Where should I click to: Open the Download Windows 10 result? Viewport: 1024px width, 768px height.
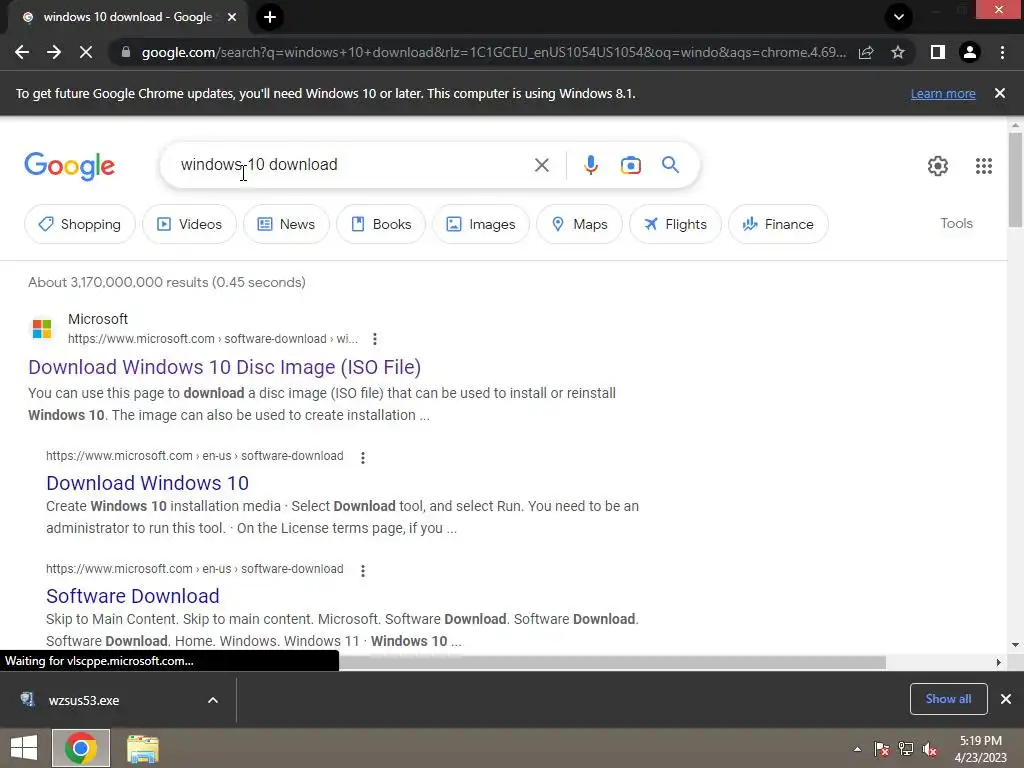pos(148,483)
